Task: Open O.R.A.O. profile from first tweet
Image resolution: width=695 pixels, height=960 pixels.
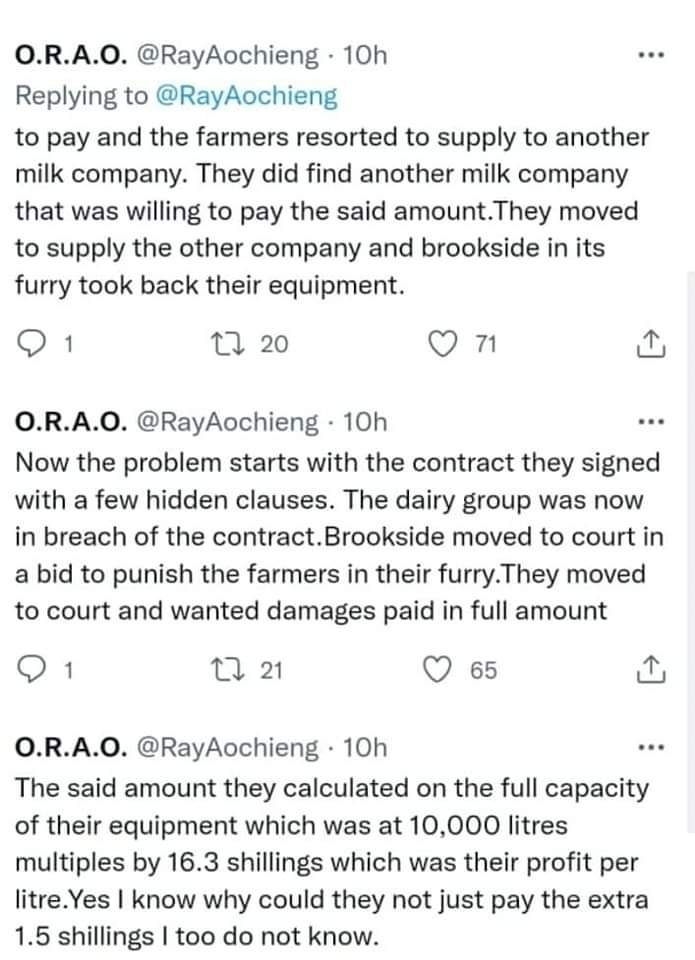Action: [x=71, y=56]
